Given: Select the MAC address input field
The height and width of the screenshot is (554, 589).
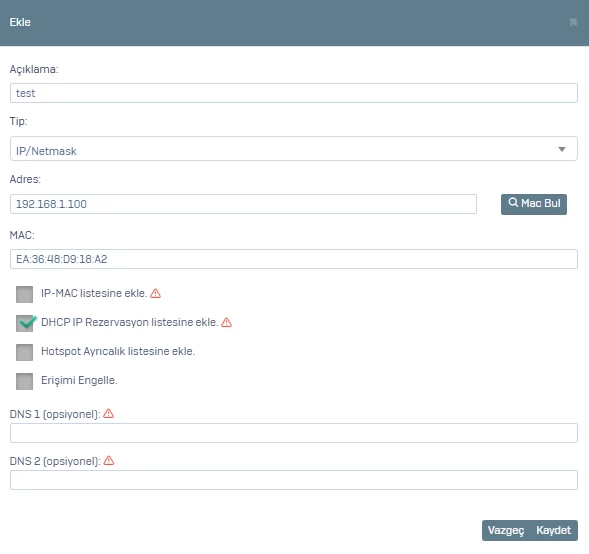Looking at the screenshot, I should (294, 259).
